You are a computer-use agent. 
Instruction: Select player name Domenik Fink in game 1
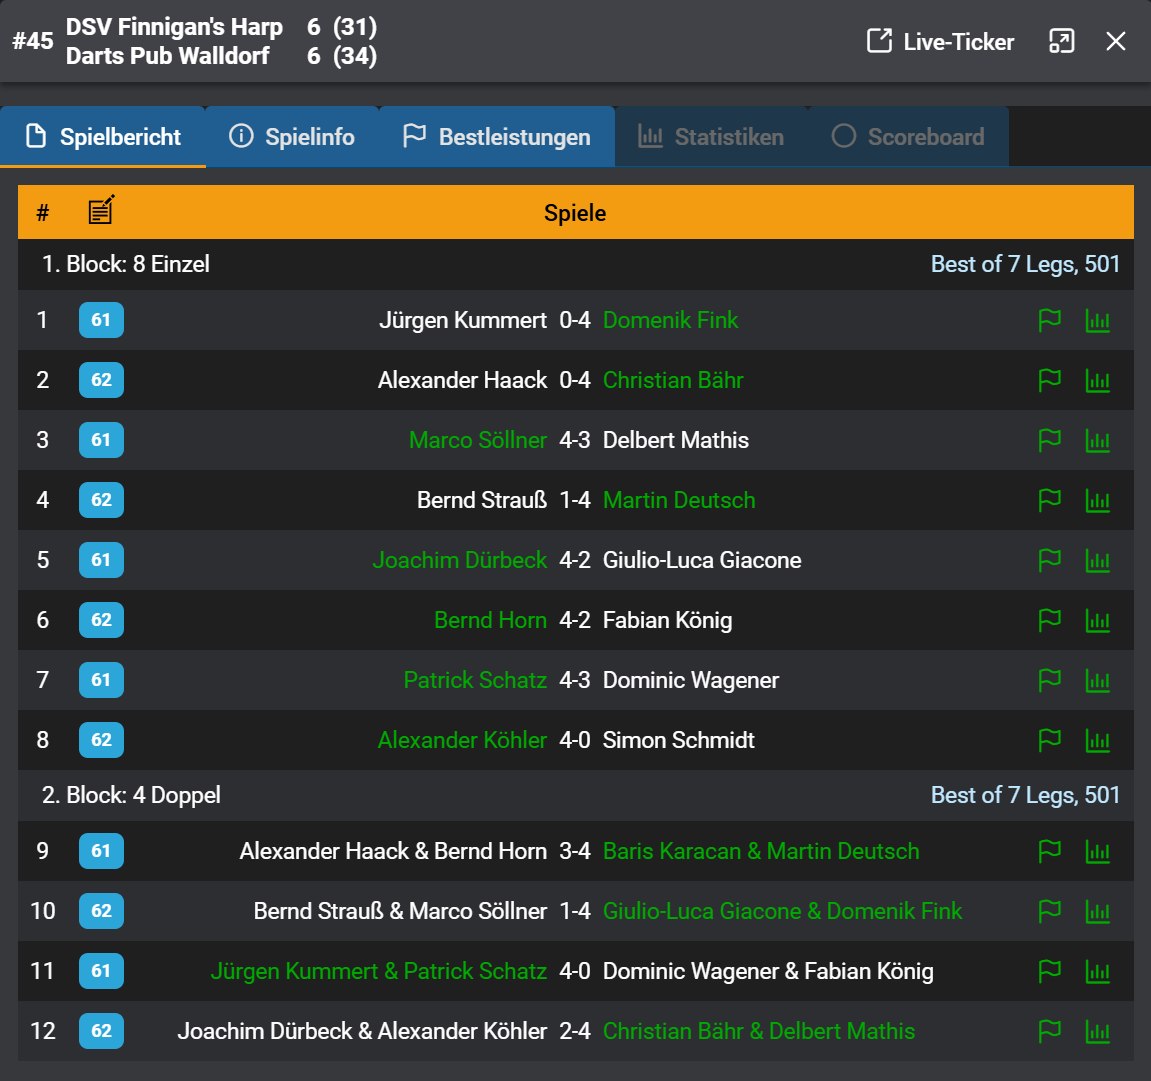click(x=670, y=320)
